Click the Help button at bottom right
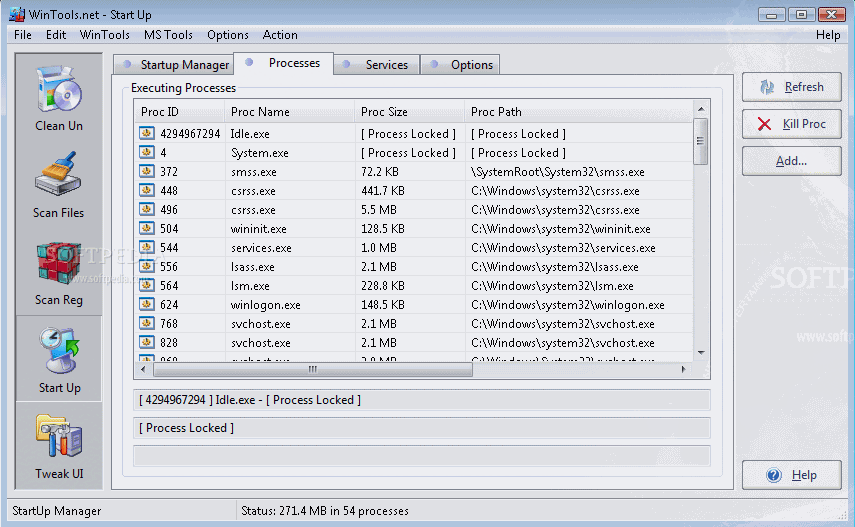855x527 pixels. pyautogui.click(x=792, y=475)
